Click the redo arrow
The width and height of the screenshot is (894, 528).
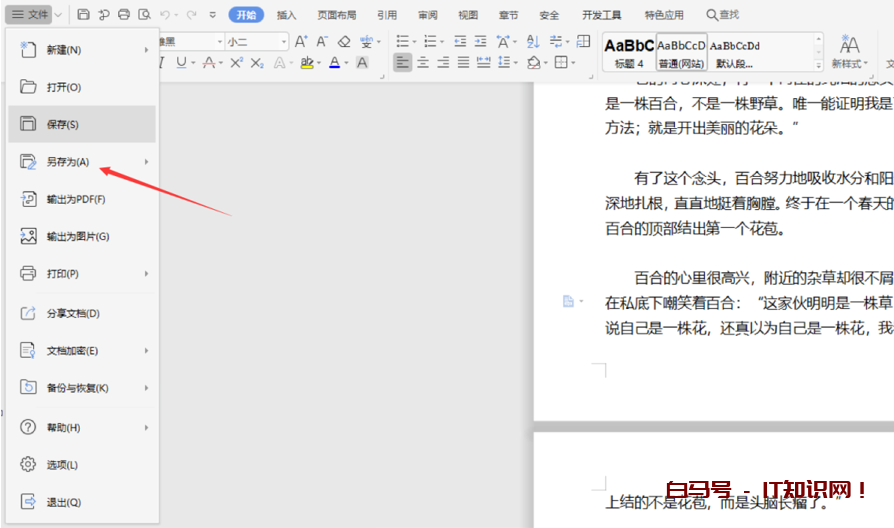coord(192,15)
